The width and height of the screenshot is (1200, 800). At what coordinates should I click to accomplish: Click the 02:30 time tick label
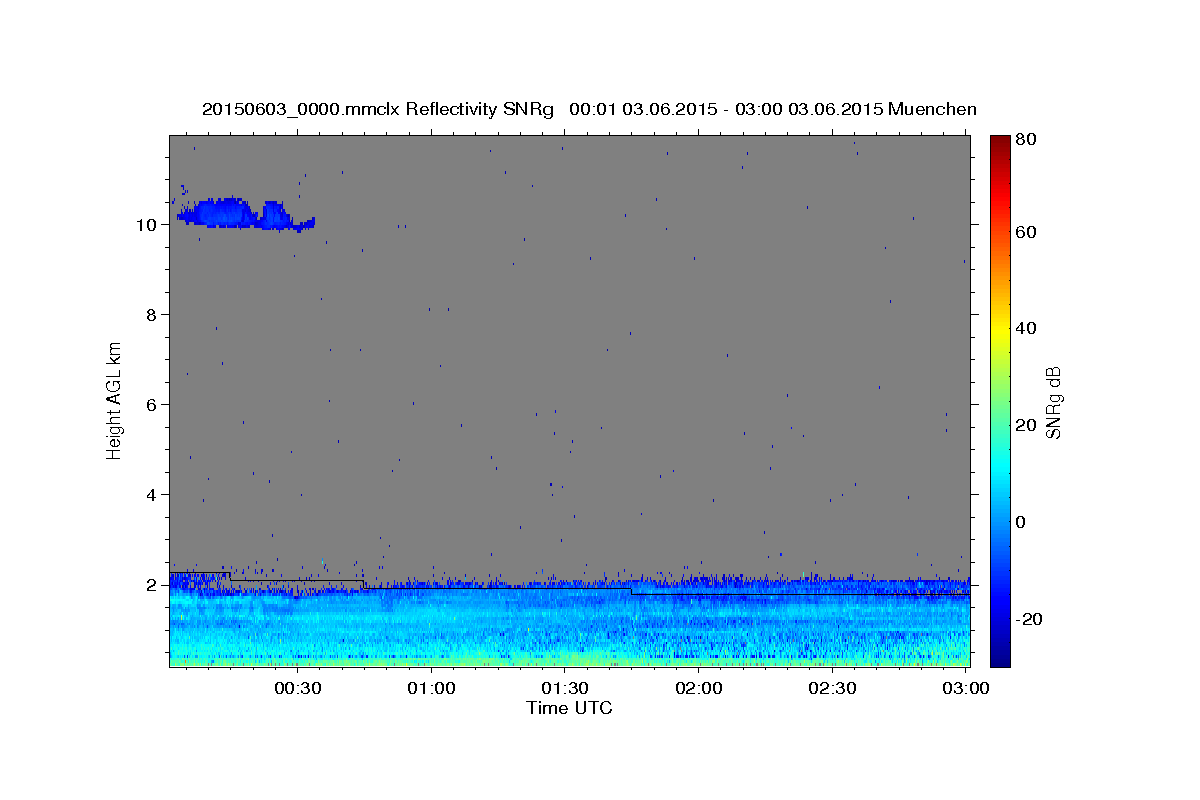[832, 688]
